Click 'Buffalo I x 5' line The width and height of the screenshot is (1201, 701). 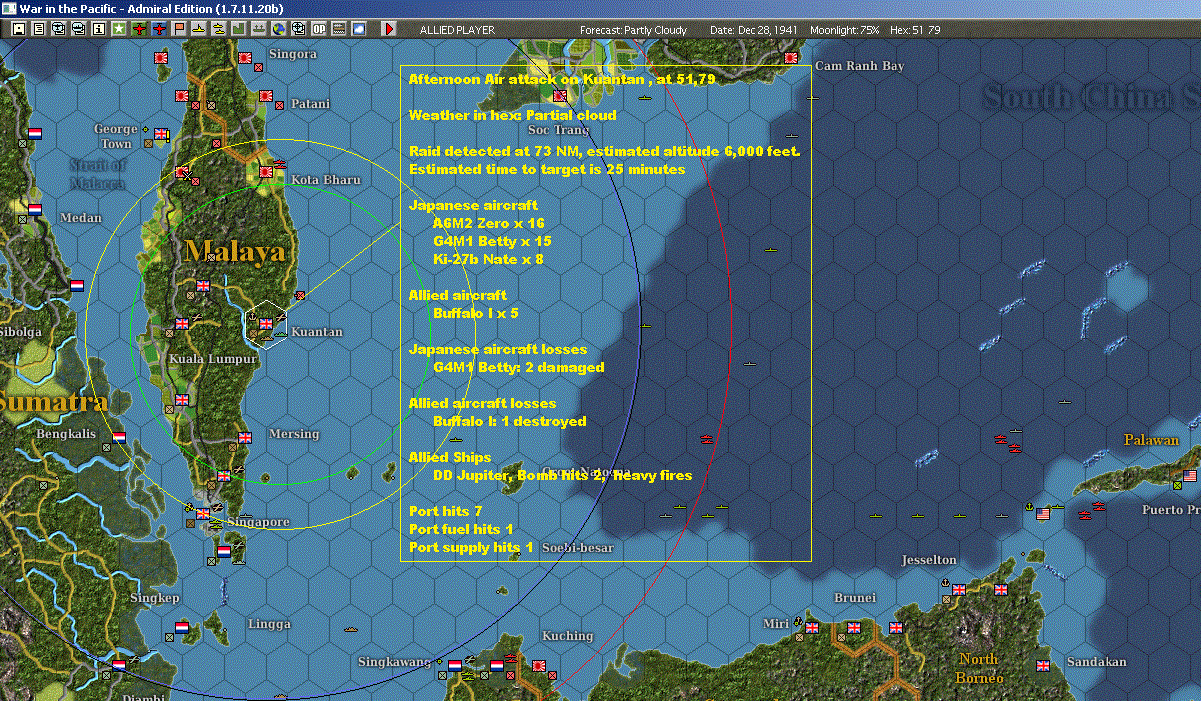pyautogui.click(x=476, y=313)
